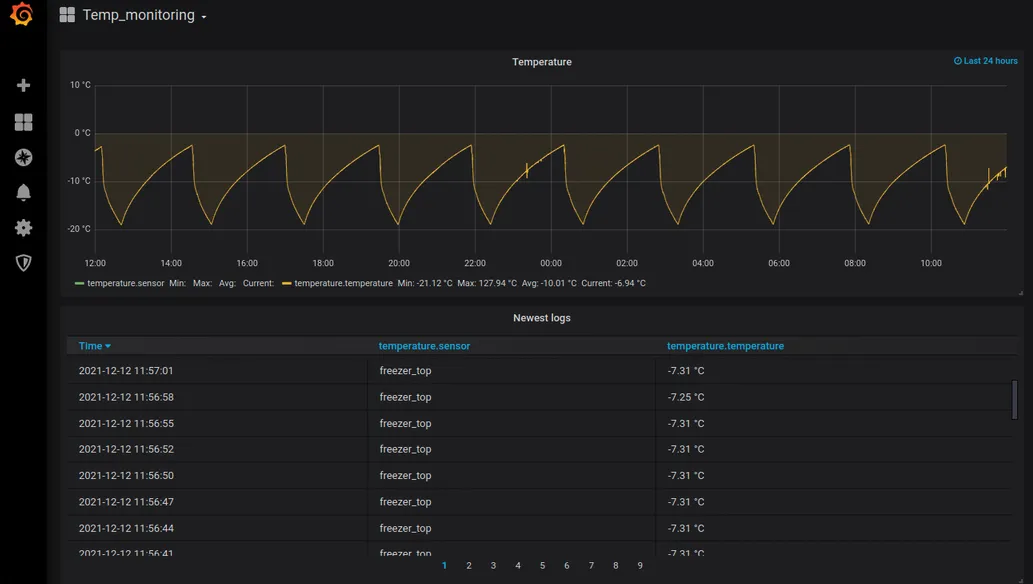Click the logs table vertical scrollbar

tap(1015, 399)
